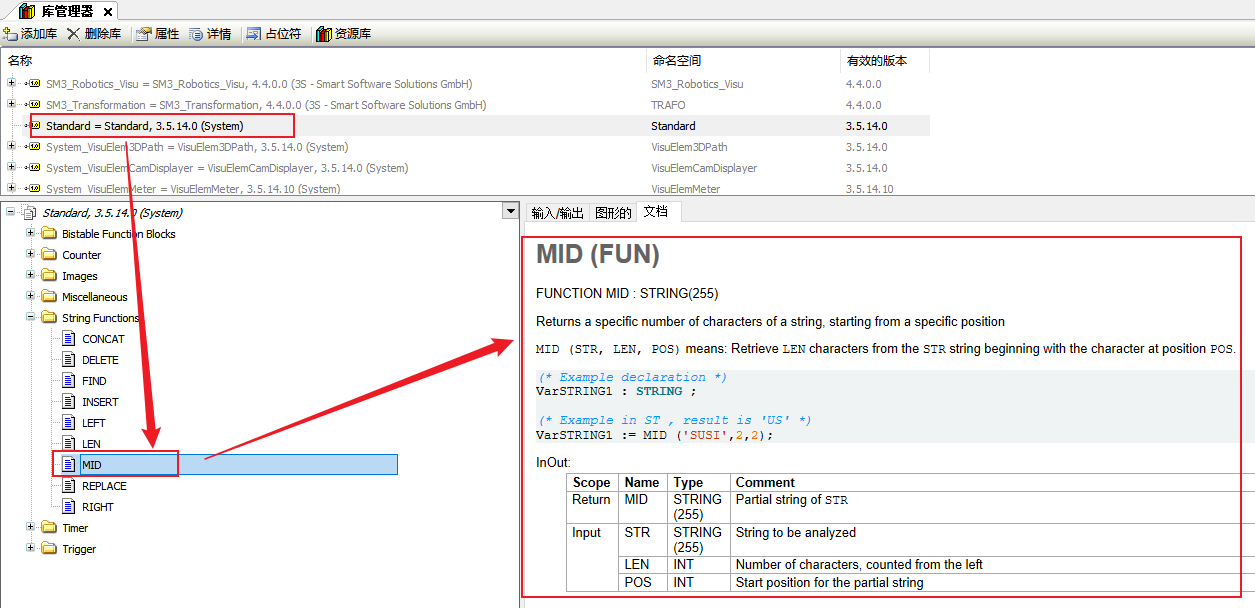Click the 添加库 (Add Library) toolbar icon
This screenshot has height=608, width=1255.
12,34
